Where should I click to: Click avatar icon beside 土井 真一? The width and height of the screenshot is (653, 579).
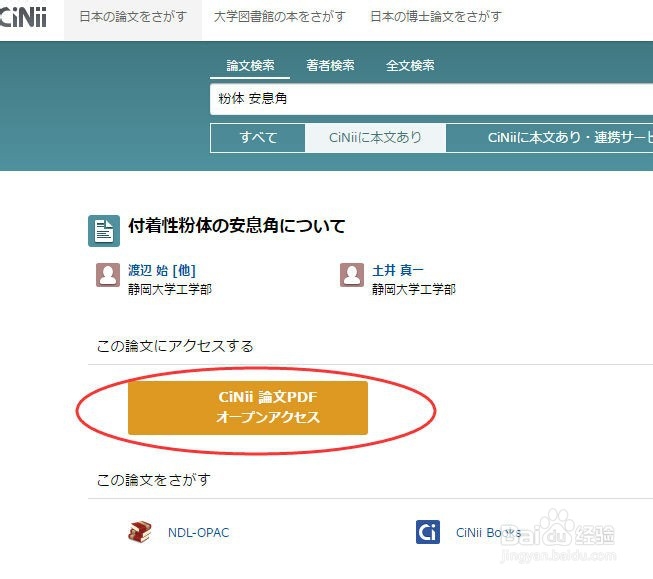click(352, 275)
